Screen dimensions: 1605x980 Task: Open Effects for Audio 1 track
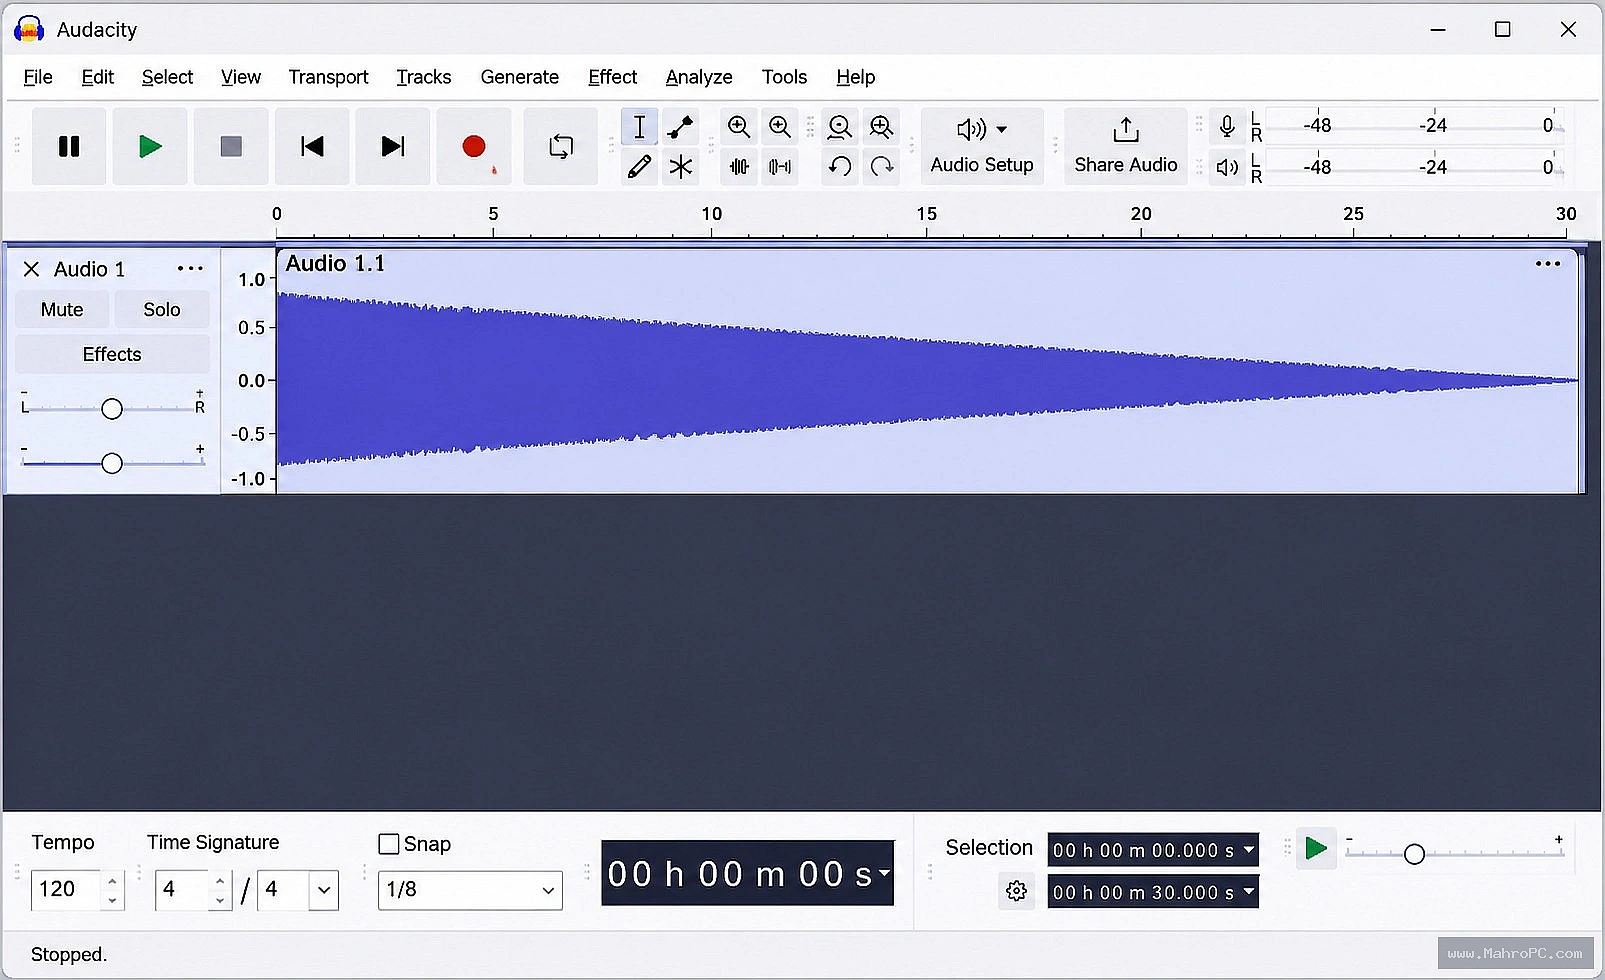click(112, 354)
